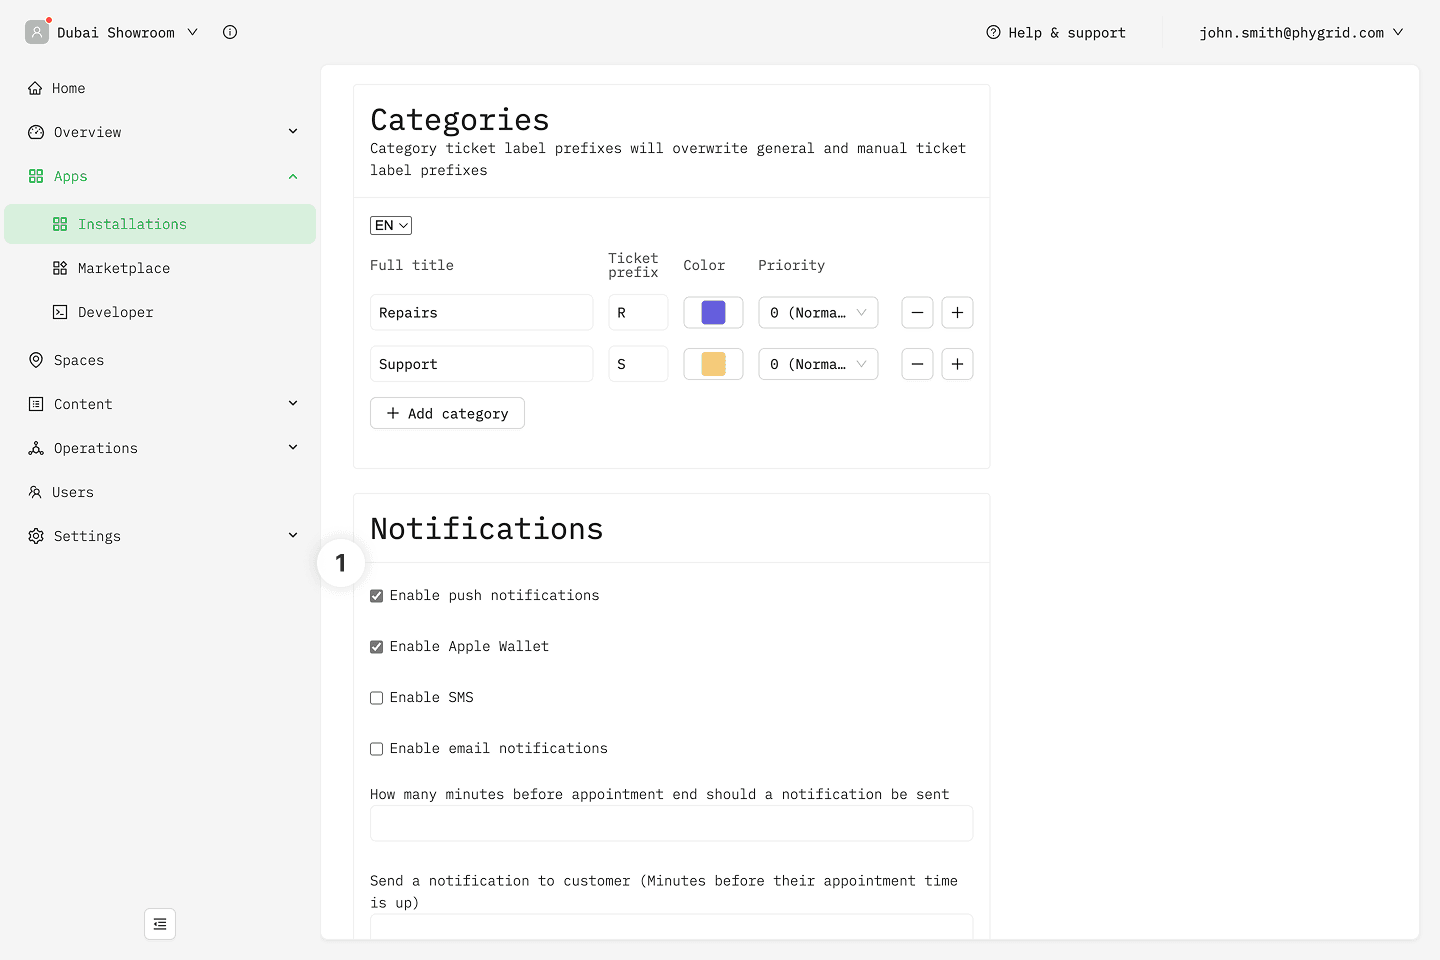Open the Priority dropdown for Repairs

click(x=817, y=313)
